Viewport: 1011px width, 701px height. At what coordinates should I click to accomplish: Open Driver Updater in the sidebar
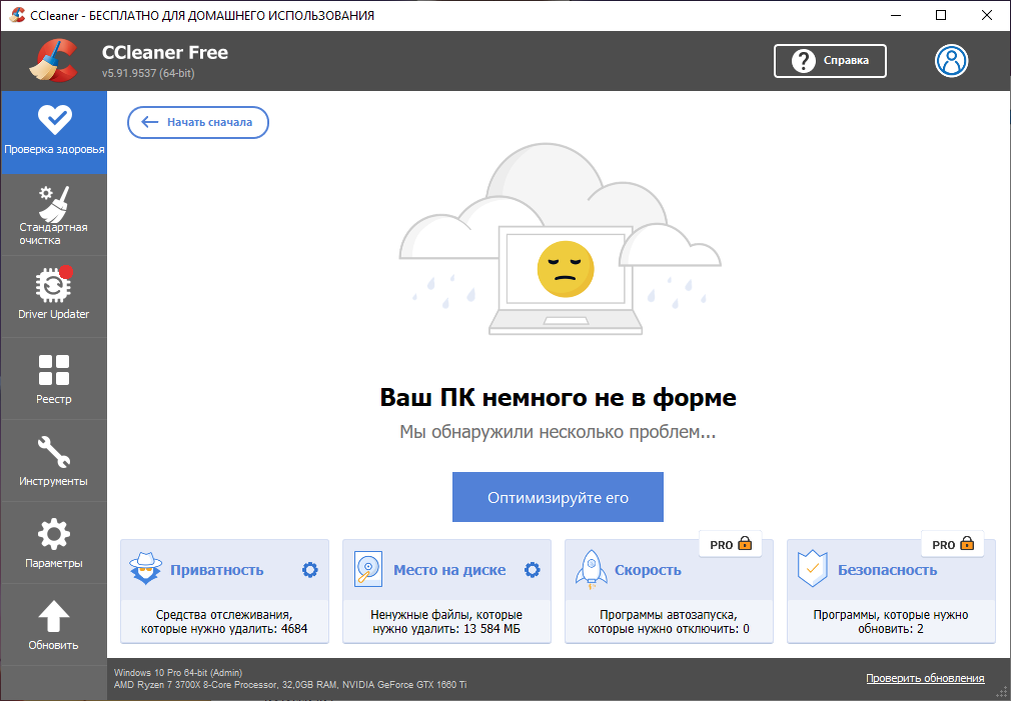click(54, 297)
